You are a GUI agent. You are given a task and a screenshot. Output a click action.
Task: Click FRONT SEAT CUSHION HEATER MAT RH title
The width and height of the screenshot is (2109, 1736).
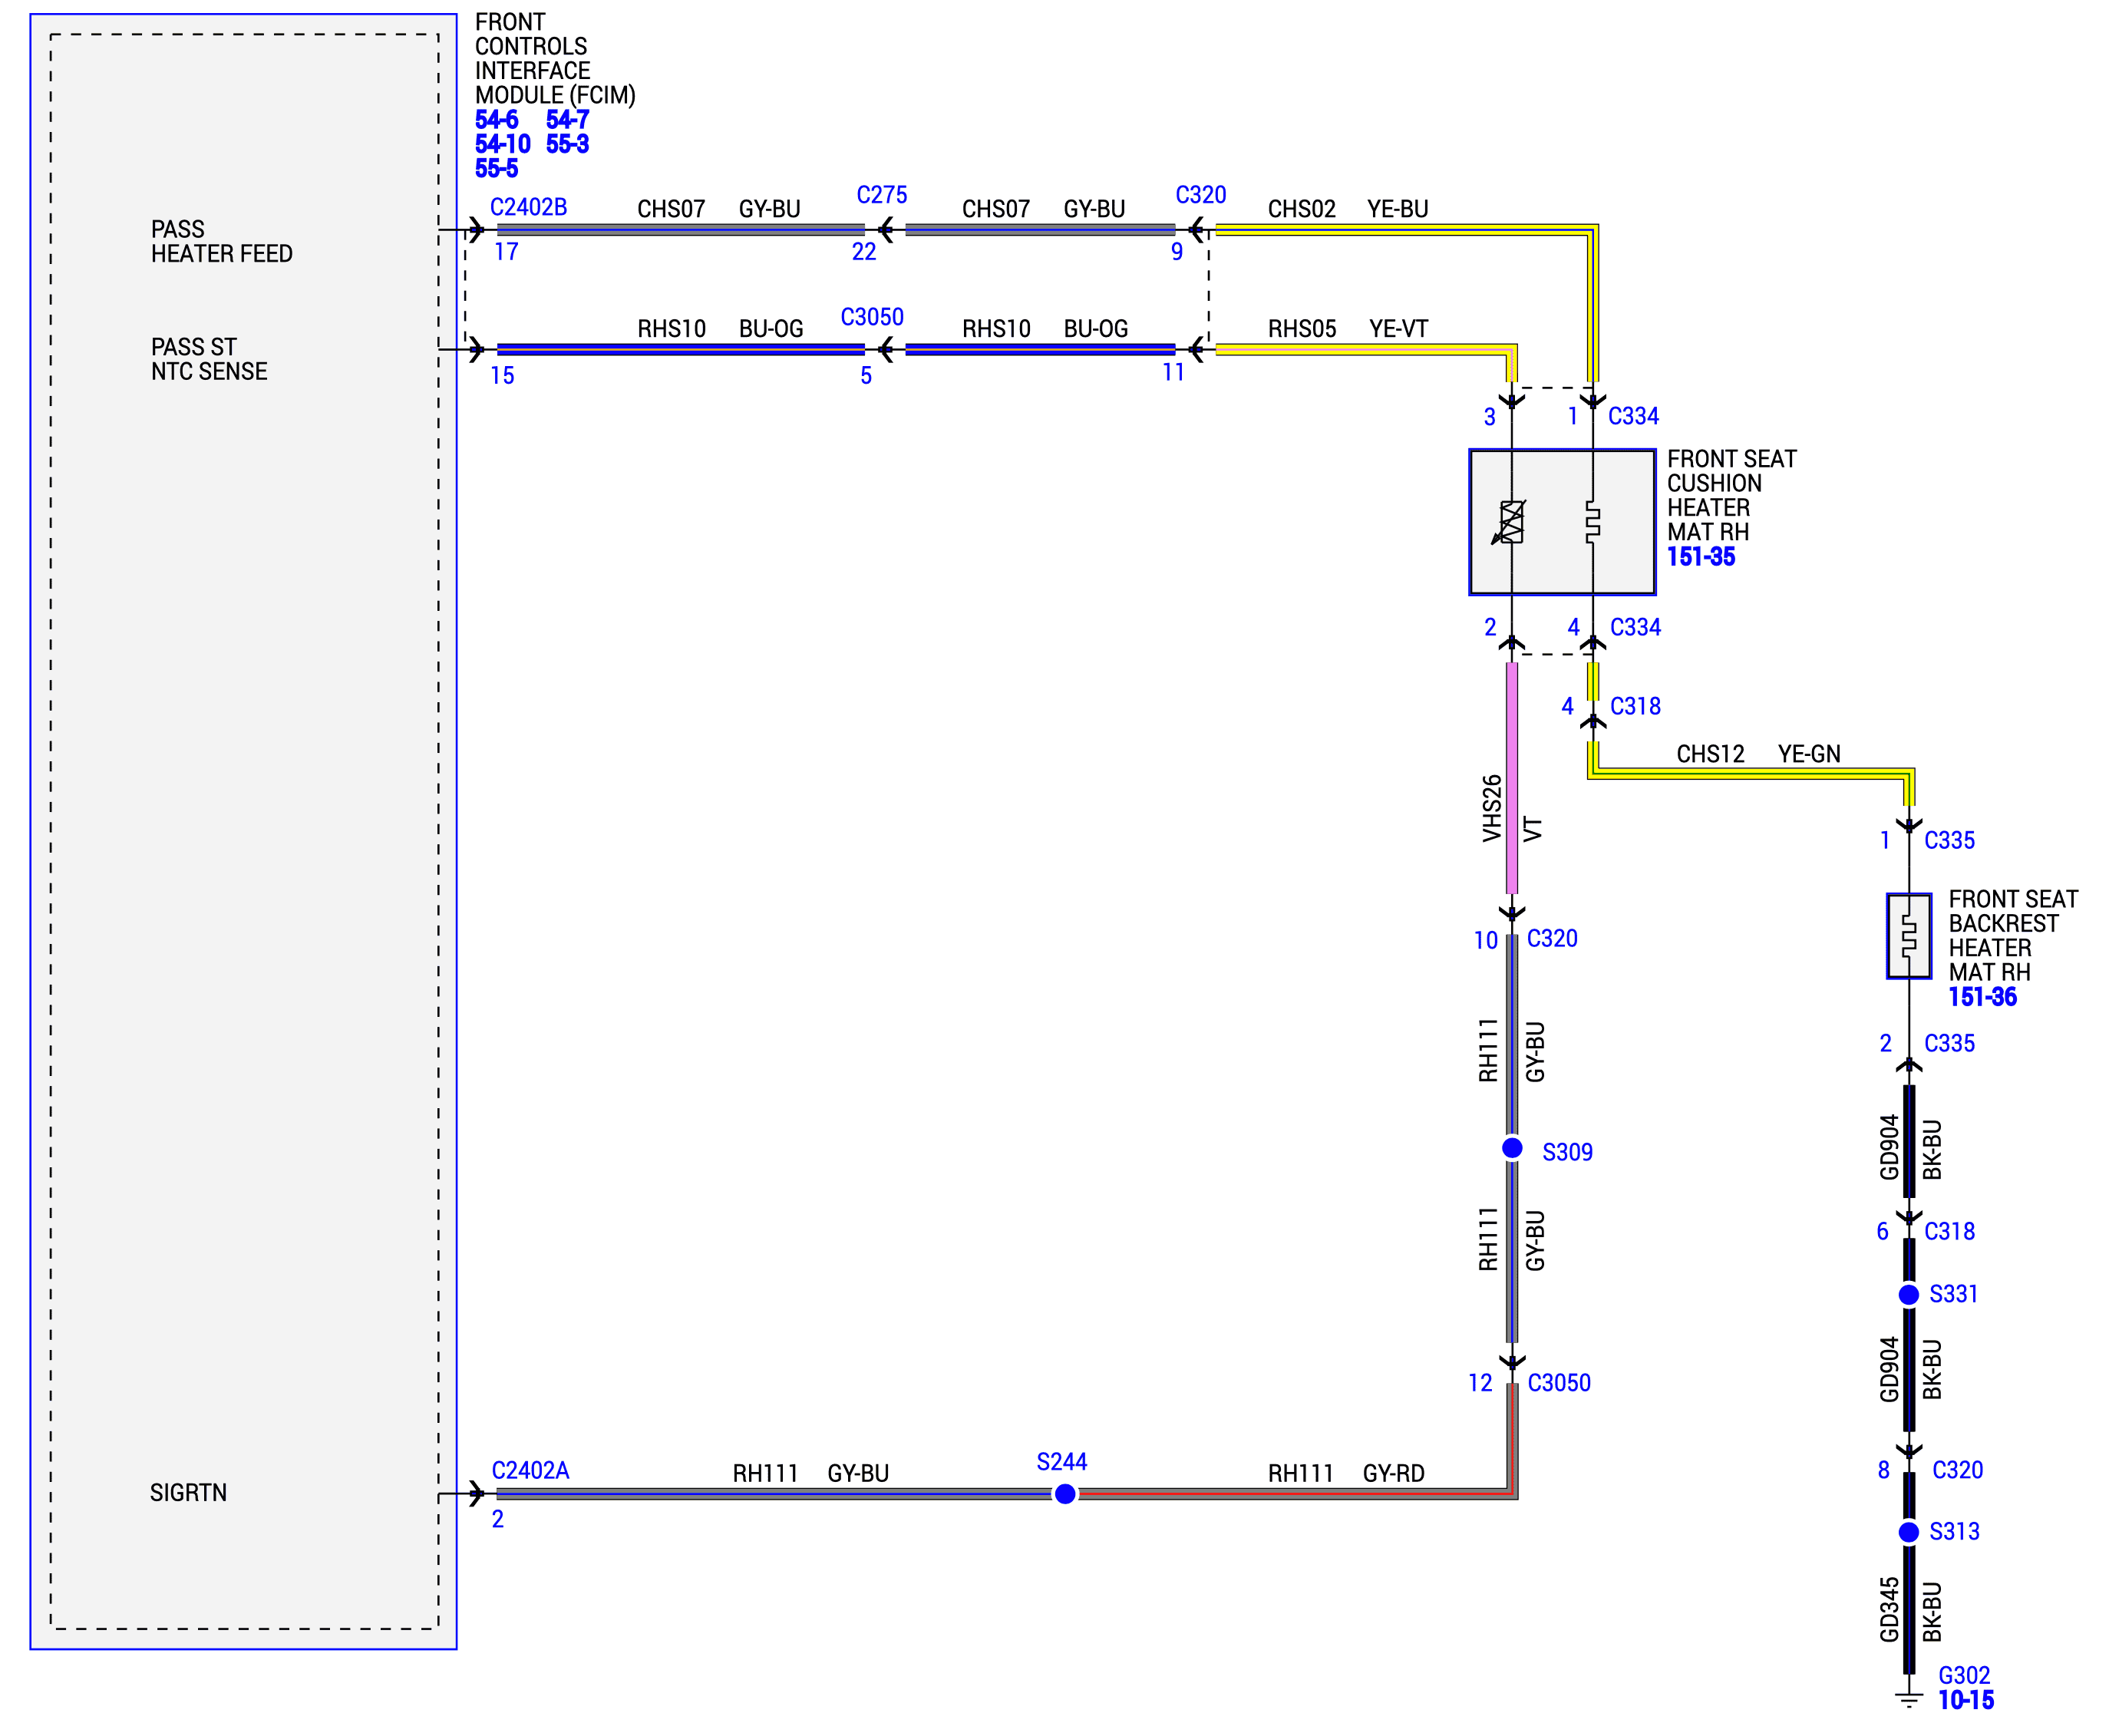1731,495
